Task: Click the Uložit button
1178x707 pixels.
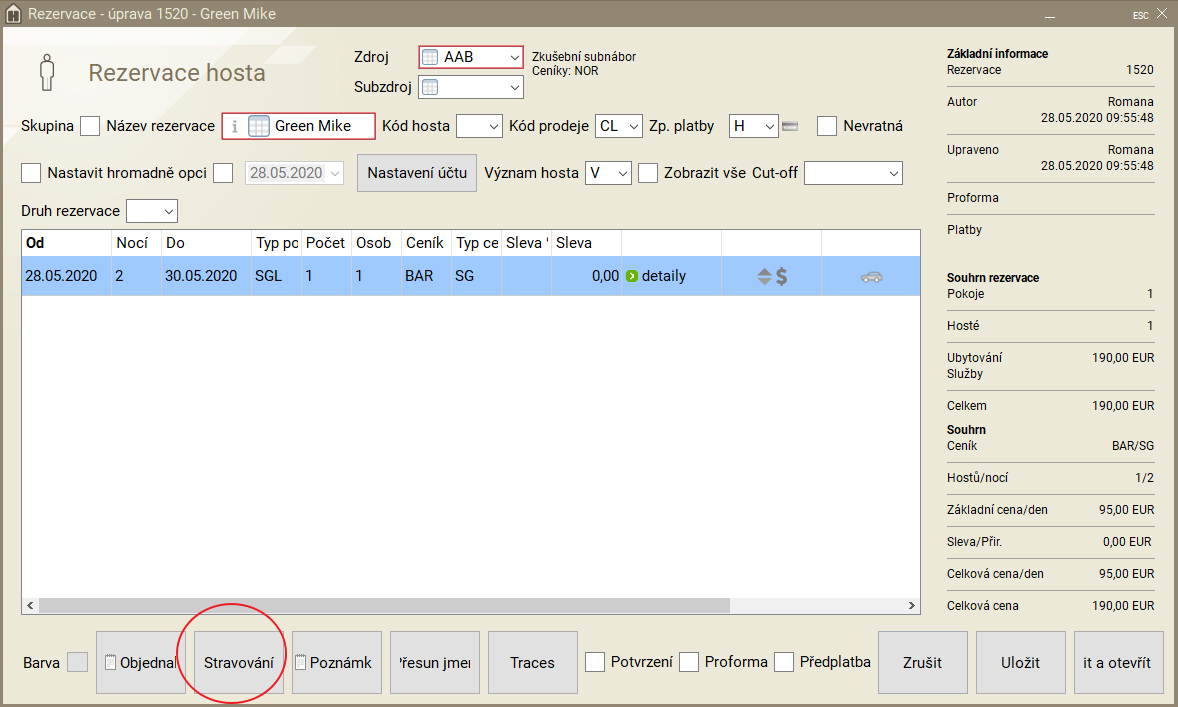Action: point(1021,662)
